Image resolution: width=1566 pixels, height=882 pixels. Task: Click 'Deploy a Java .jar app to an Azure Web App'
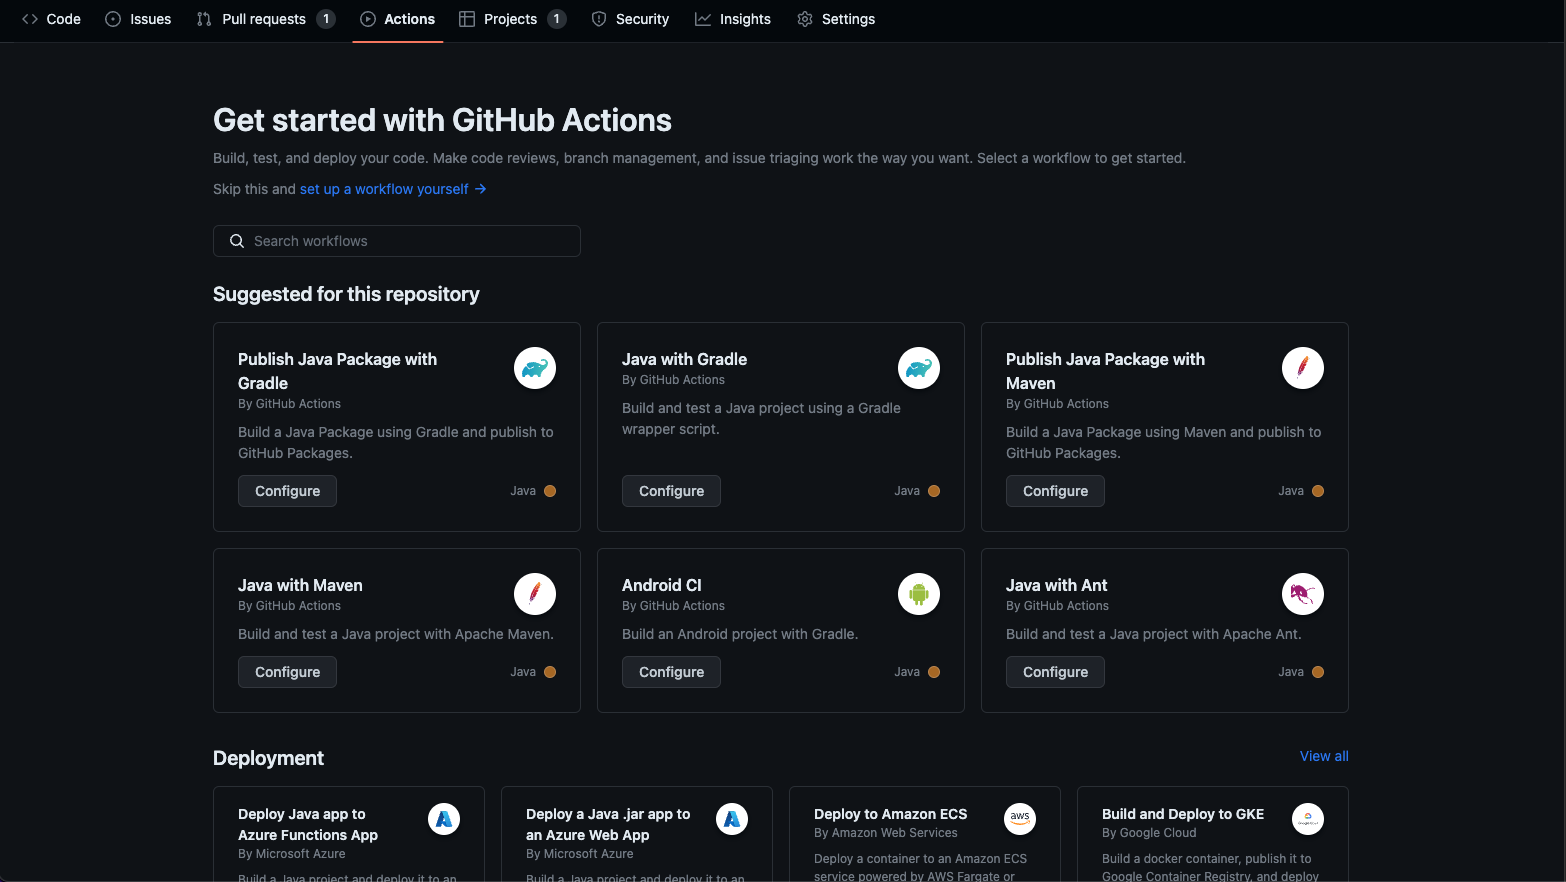(x=608, y=825)
